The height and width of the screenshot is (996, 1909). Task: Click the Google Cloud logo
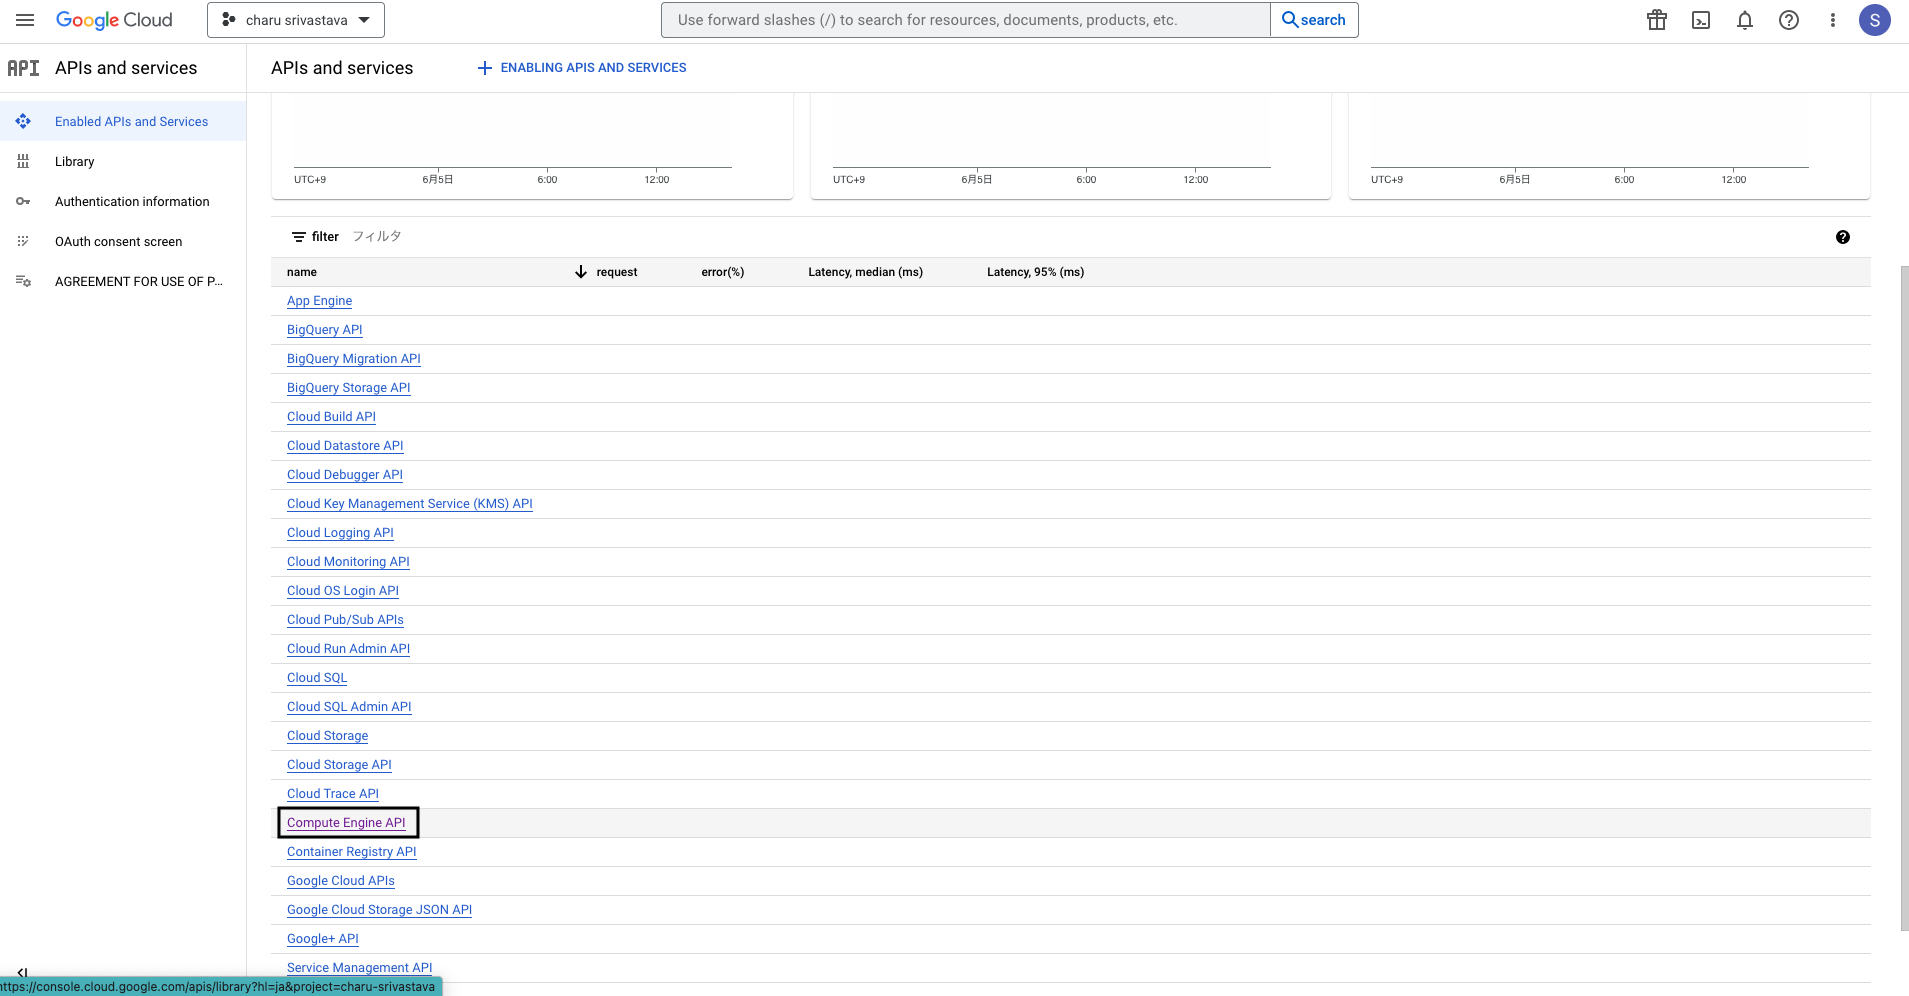(114, 19)
